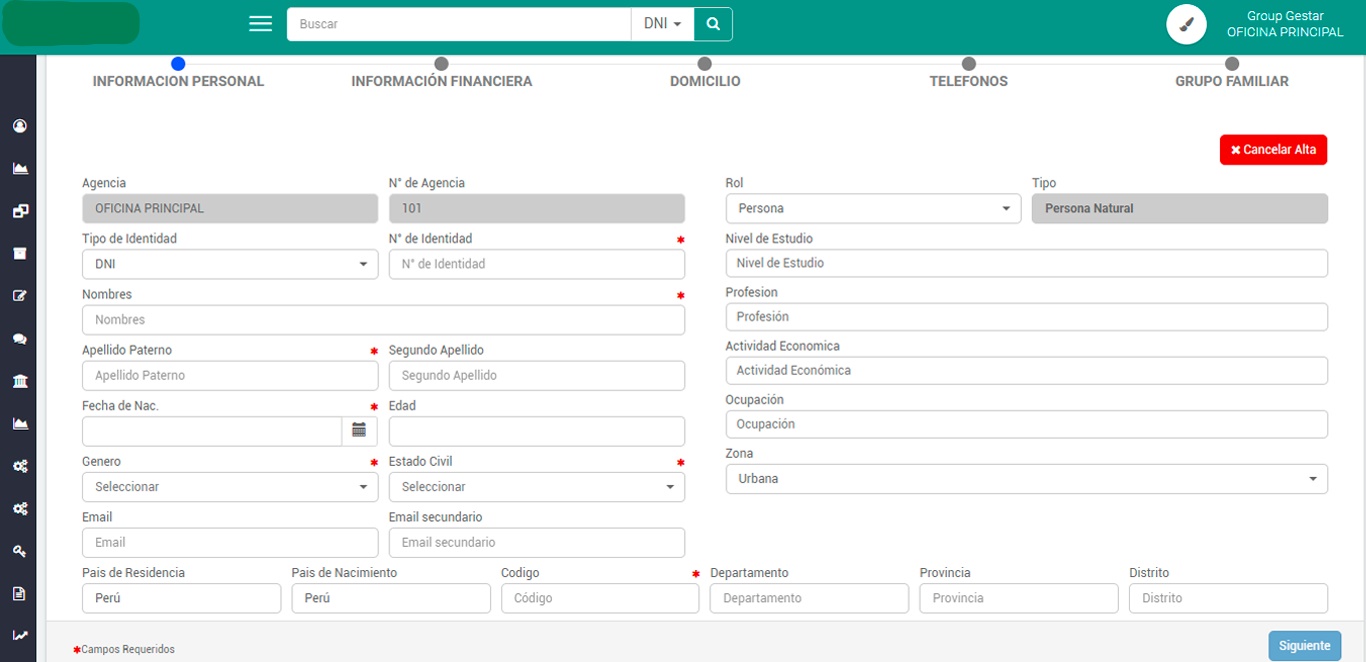Click the gears icon directly above the key icon
The width and height of the screenshot is (1366, 662).
(x=19, y=509)
